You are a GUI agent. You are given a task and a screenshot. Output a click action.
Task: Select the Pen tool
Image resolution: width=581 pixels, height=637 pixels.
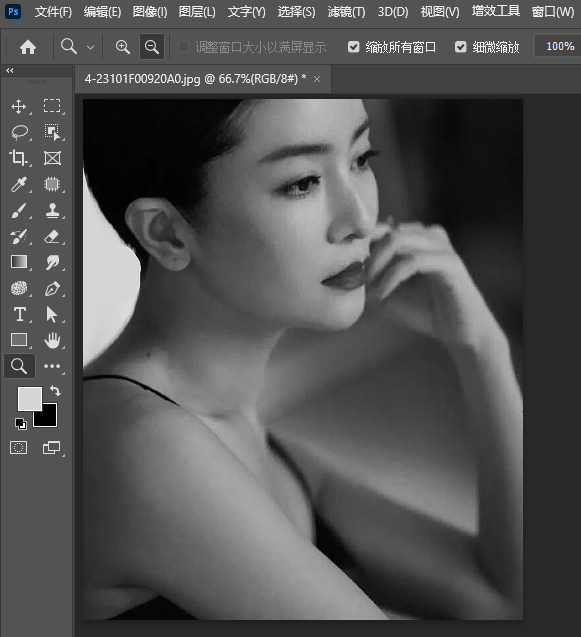pos(52,289)
